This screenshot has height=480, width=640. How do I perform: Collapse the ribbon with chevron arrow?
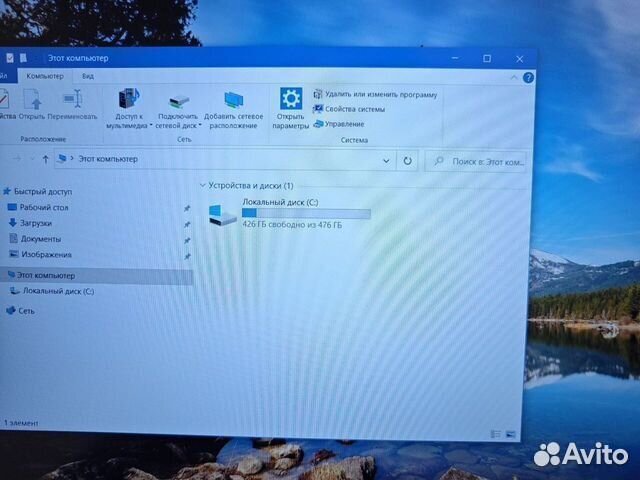[x=514, y=78]
